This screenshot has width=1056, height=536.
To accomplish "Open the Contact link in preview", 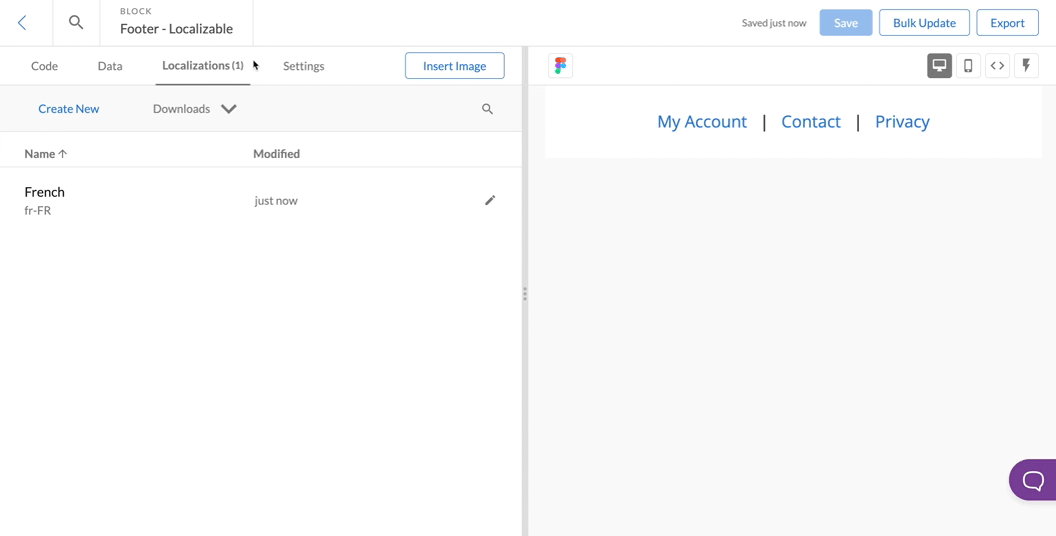I will point(811,121).
